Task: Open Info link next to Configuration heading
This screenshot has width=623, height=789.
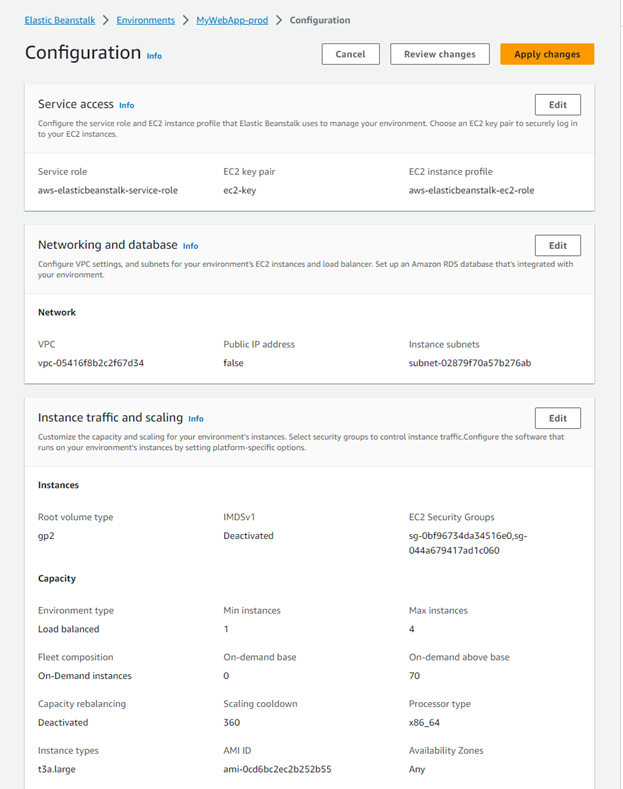Action: point(154,56)
